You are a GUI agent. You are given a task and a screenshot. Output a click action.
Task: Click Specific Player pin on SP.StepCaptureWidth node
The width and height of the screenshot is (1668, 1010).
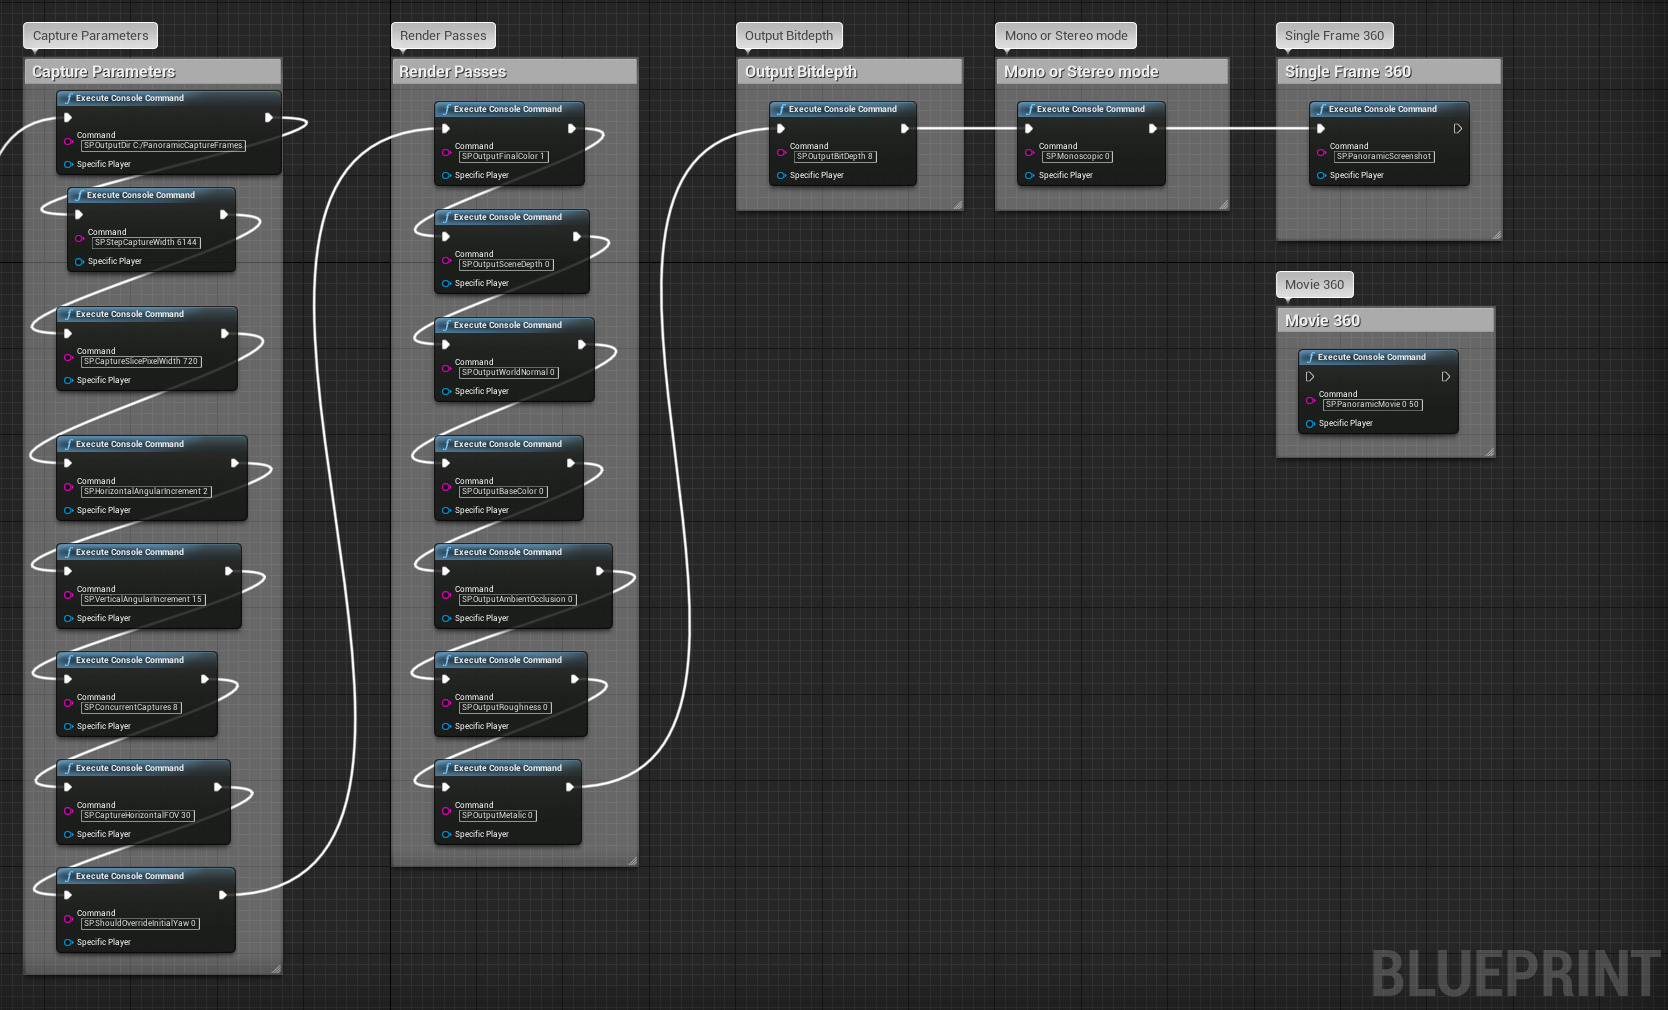[x=79, y=262]
